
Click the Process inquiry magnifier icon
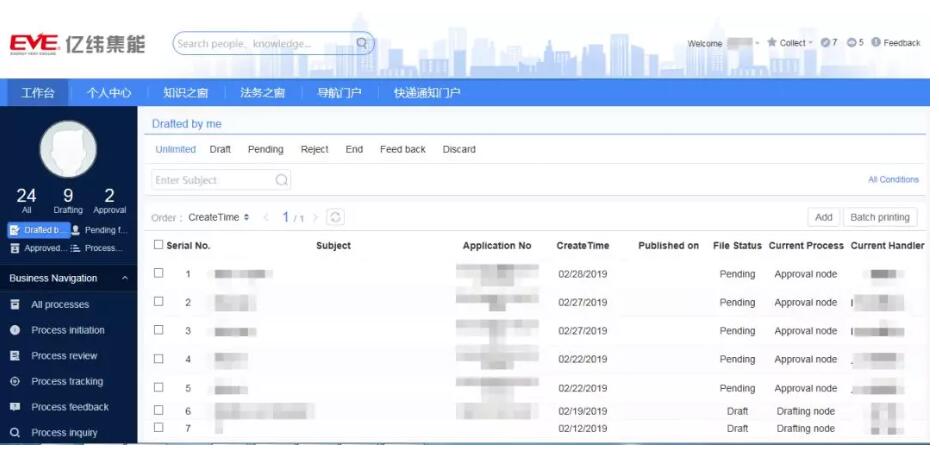15,433
